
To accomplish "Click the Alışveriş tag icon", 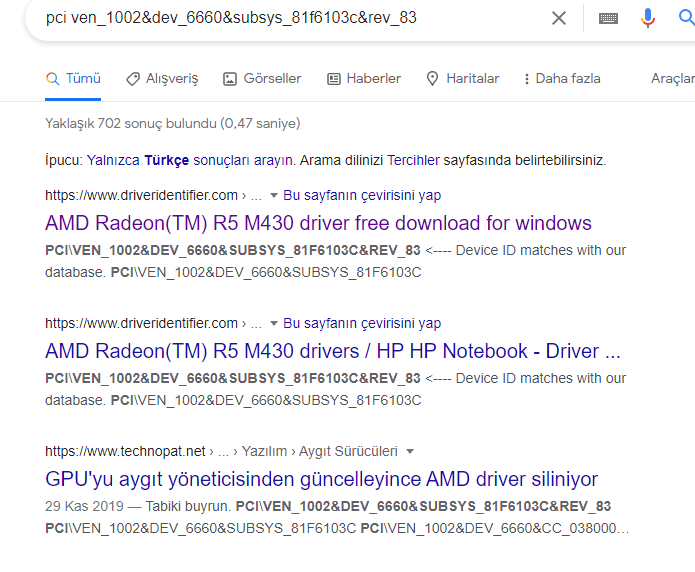I will [133, 79].
